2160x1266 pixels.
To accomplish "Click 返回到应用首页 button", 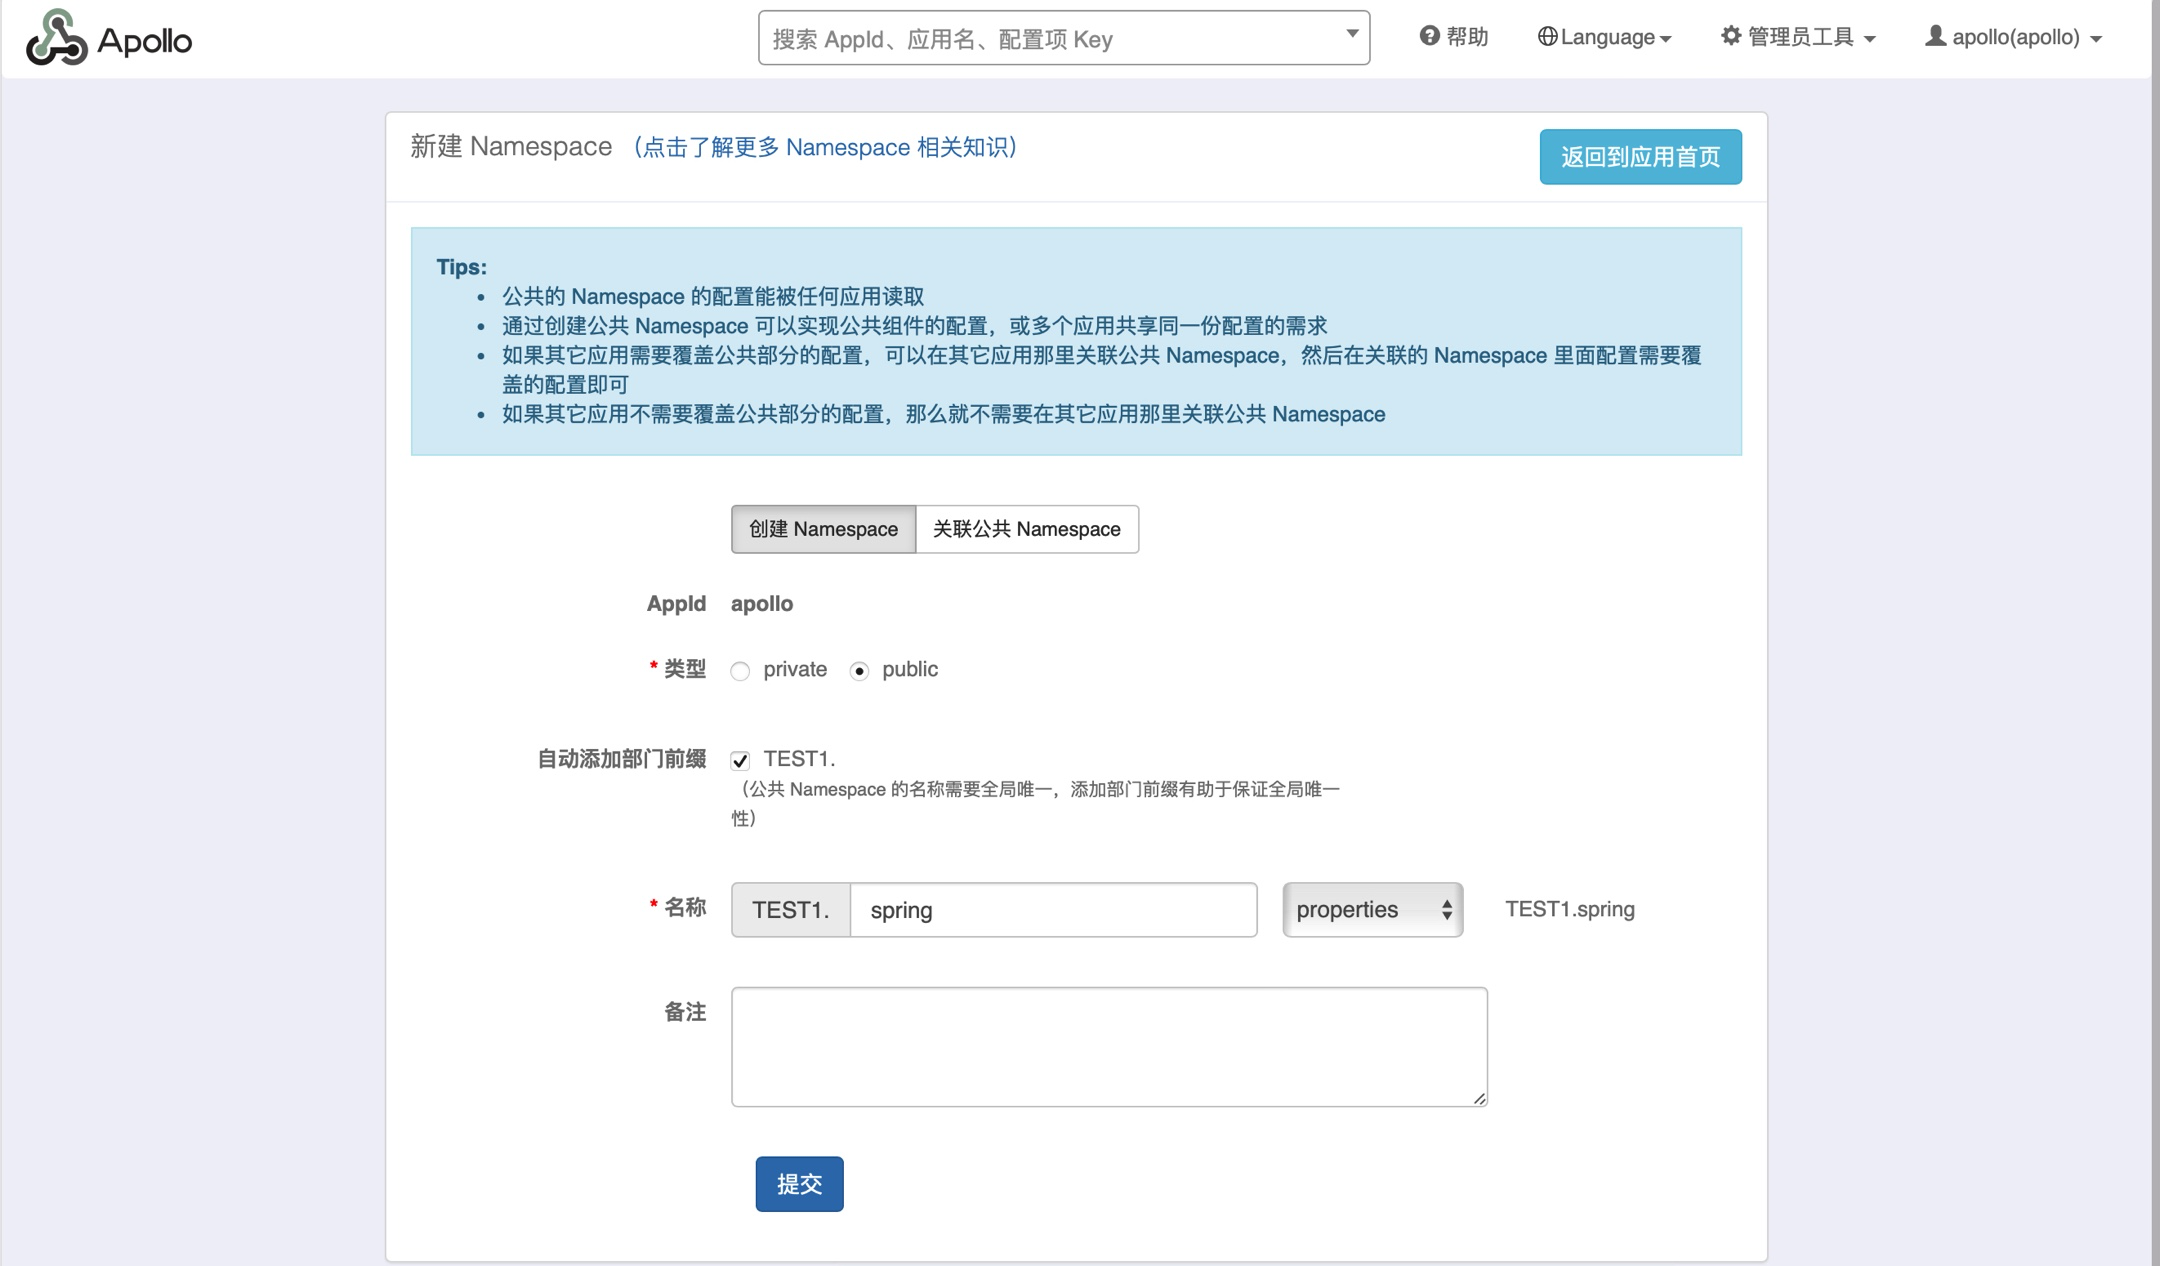I will (1640, 157).
